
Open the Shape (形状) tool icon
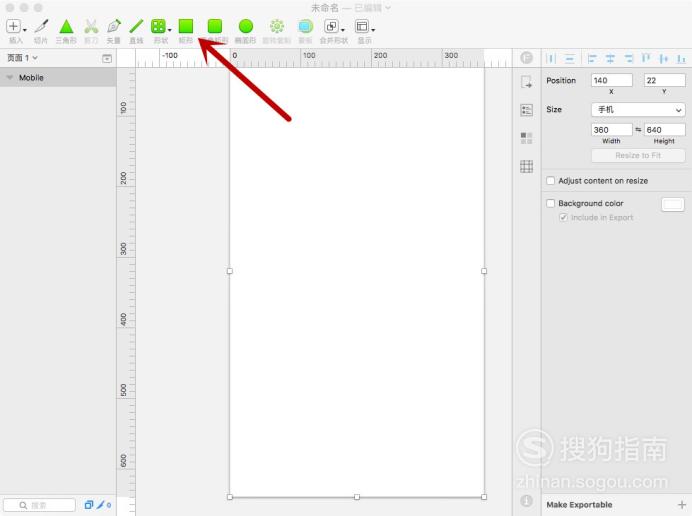(x=158, y=26)
